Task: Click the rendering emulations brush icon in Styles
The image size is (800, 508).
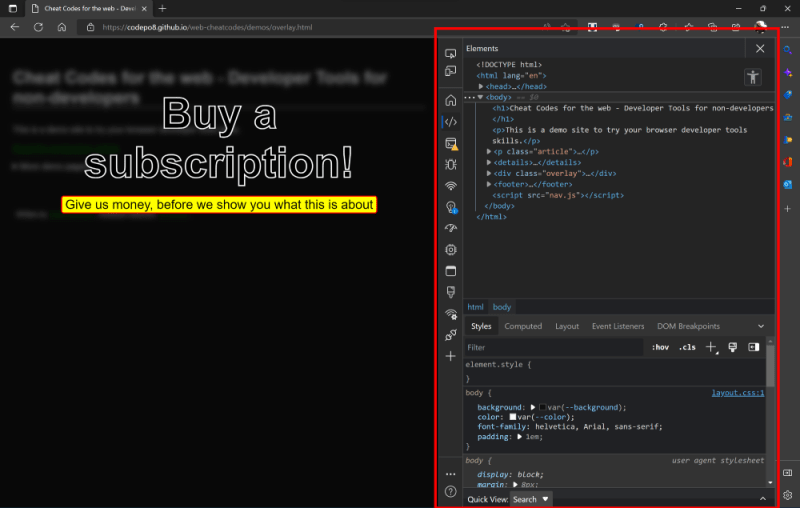Action: [733, 347]
